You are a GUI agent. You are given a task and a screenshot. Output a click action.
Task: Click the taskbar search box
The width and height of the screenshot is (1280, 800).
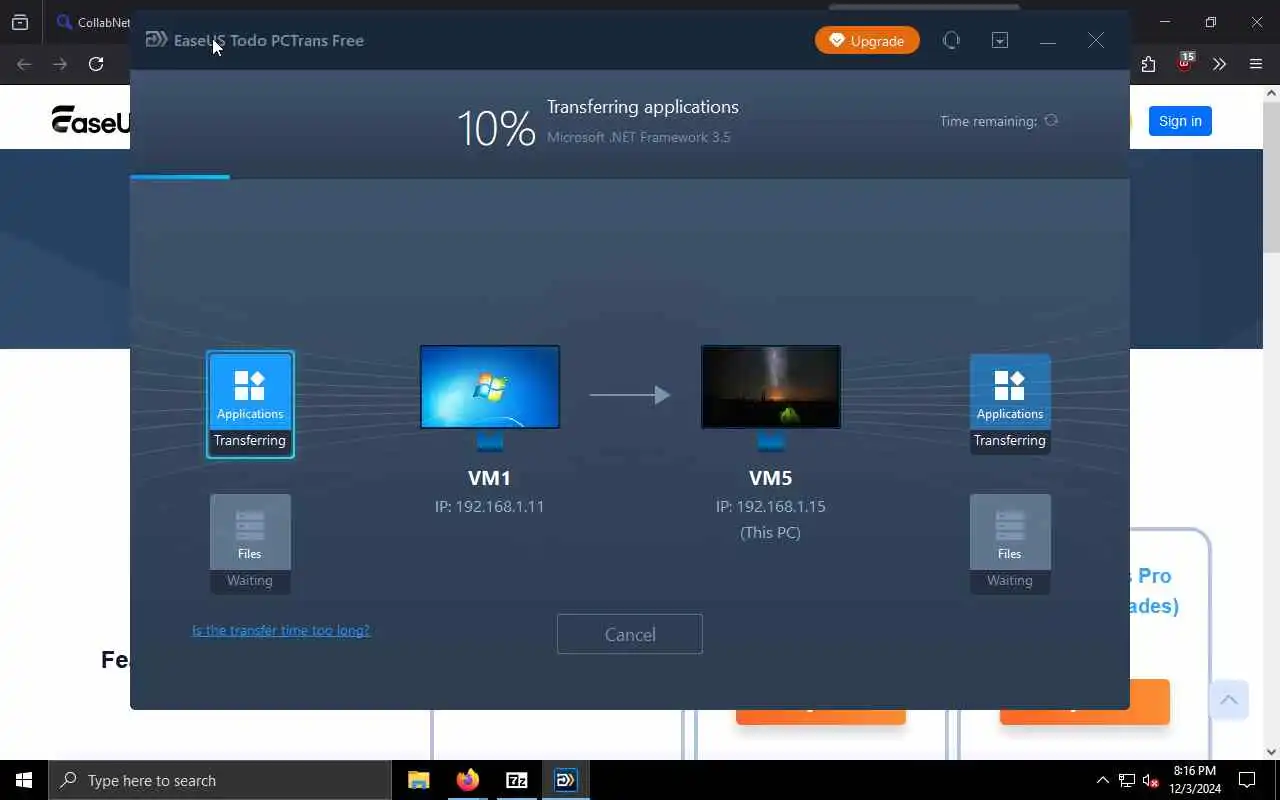[x=220, y=780]
